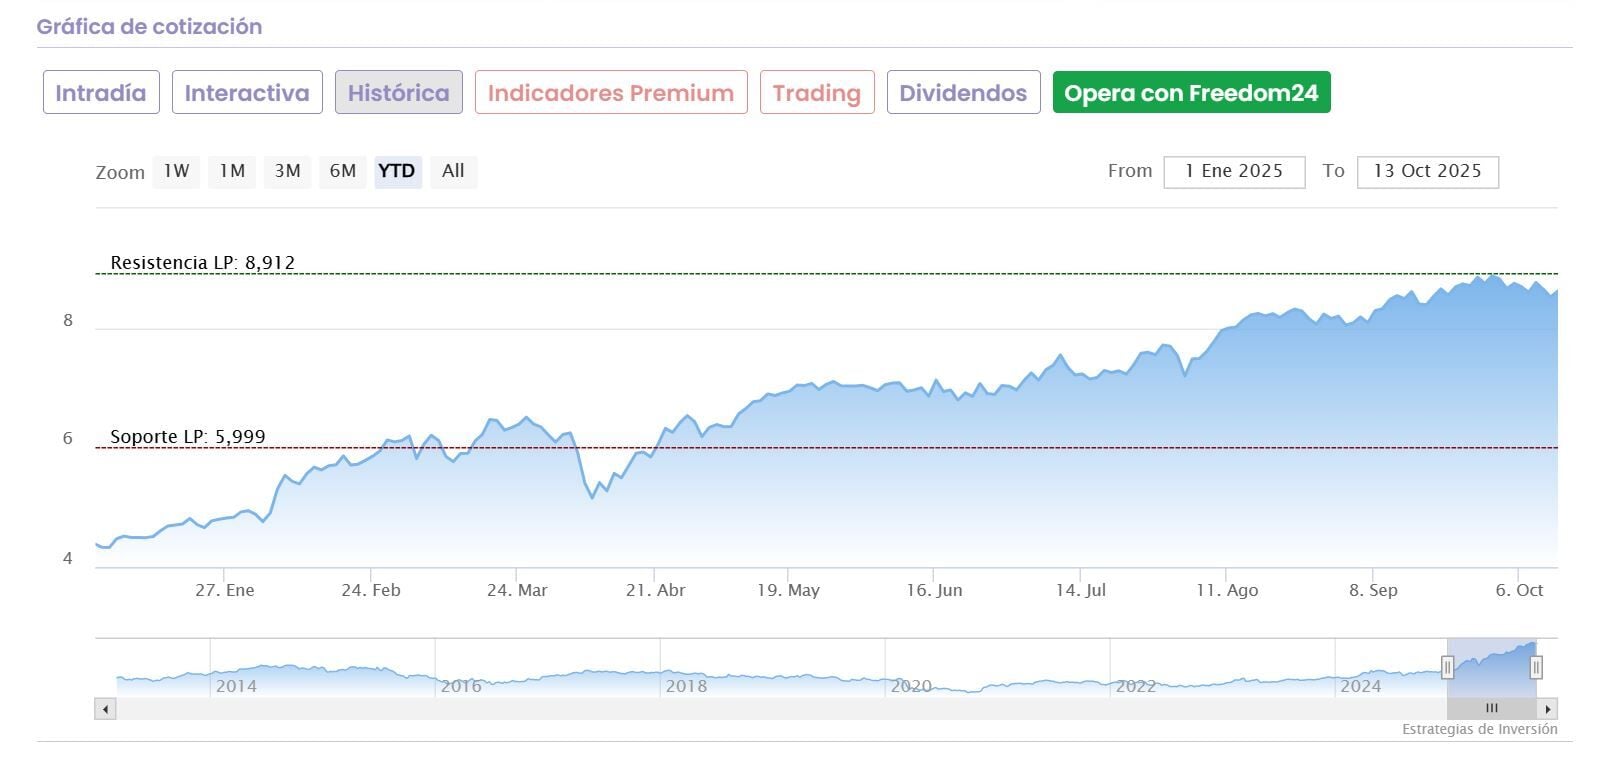1614x765 pixels.
Task: Open Indicadores Premium tab
Action: pos(611,93)
